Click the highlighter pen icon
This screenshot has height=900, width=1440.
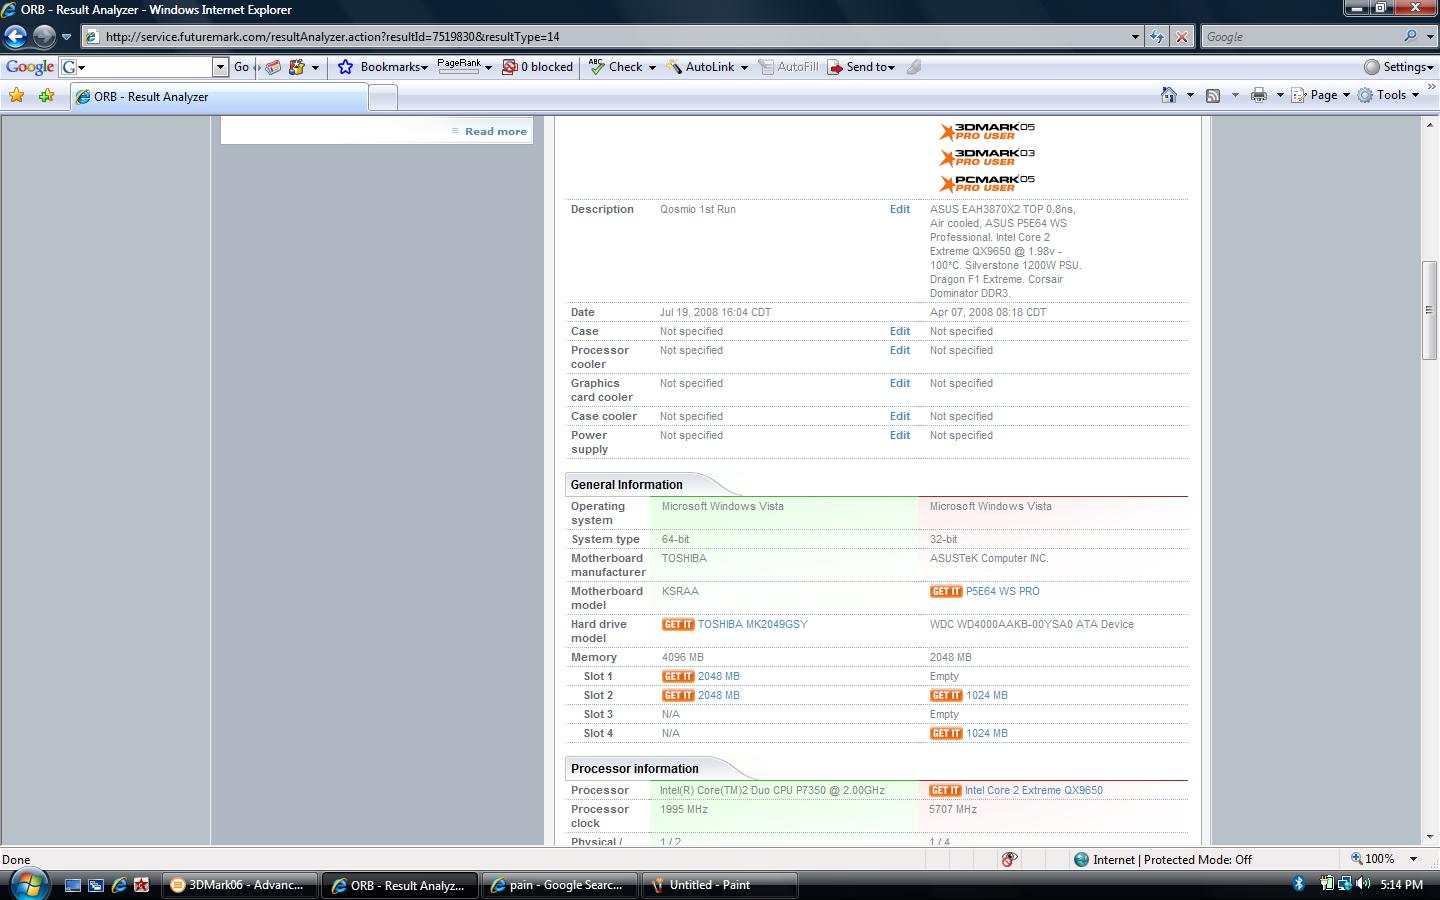click(x=913, y=67)
